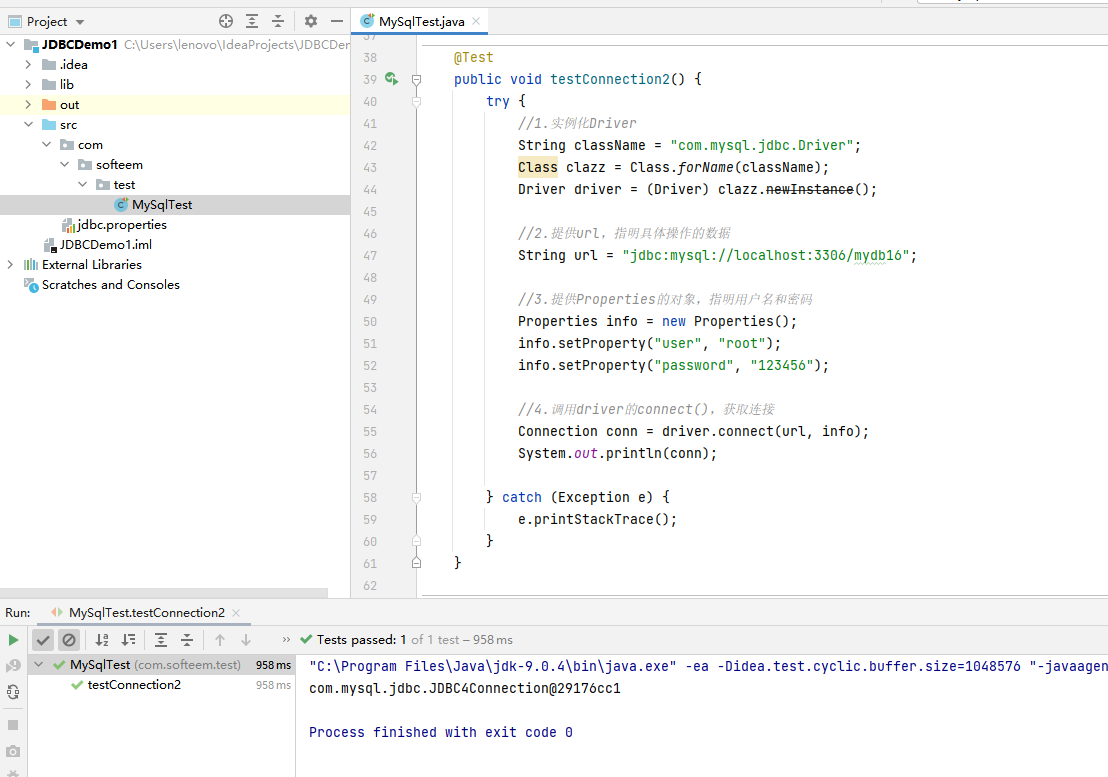
Task: Click the Project panel horizontal scrollbar
Action: (x=164, y=593)
